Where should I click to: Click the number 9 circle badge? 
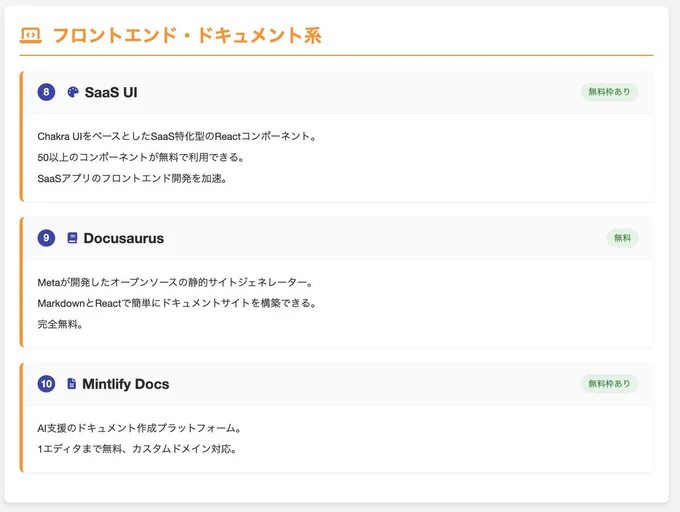46,238
